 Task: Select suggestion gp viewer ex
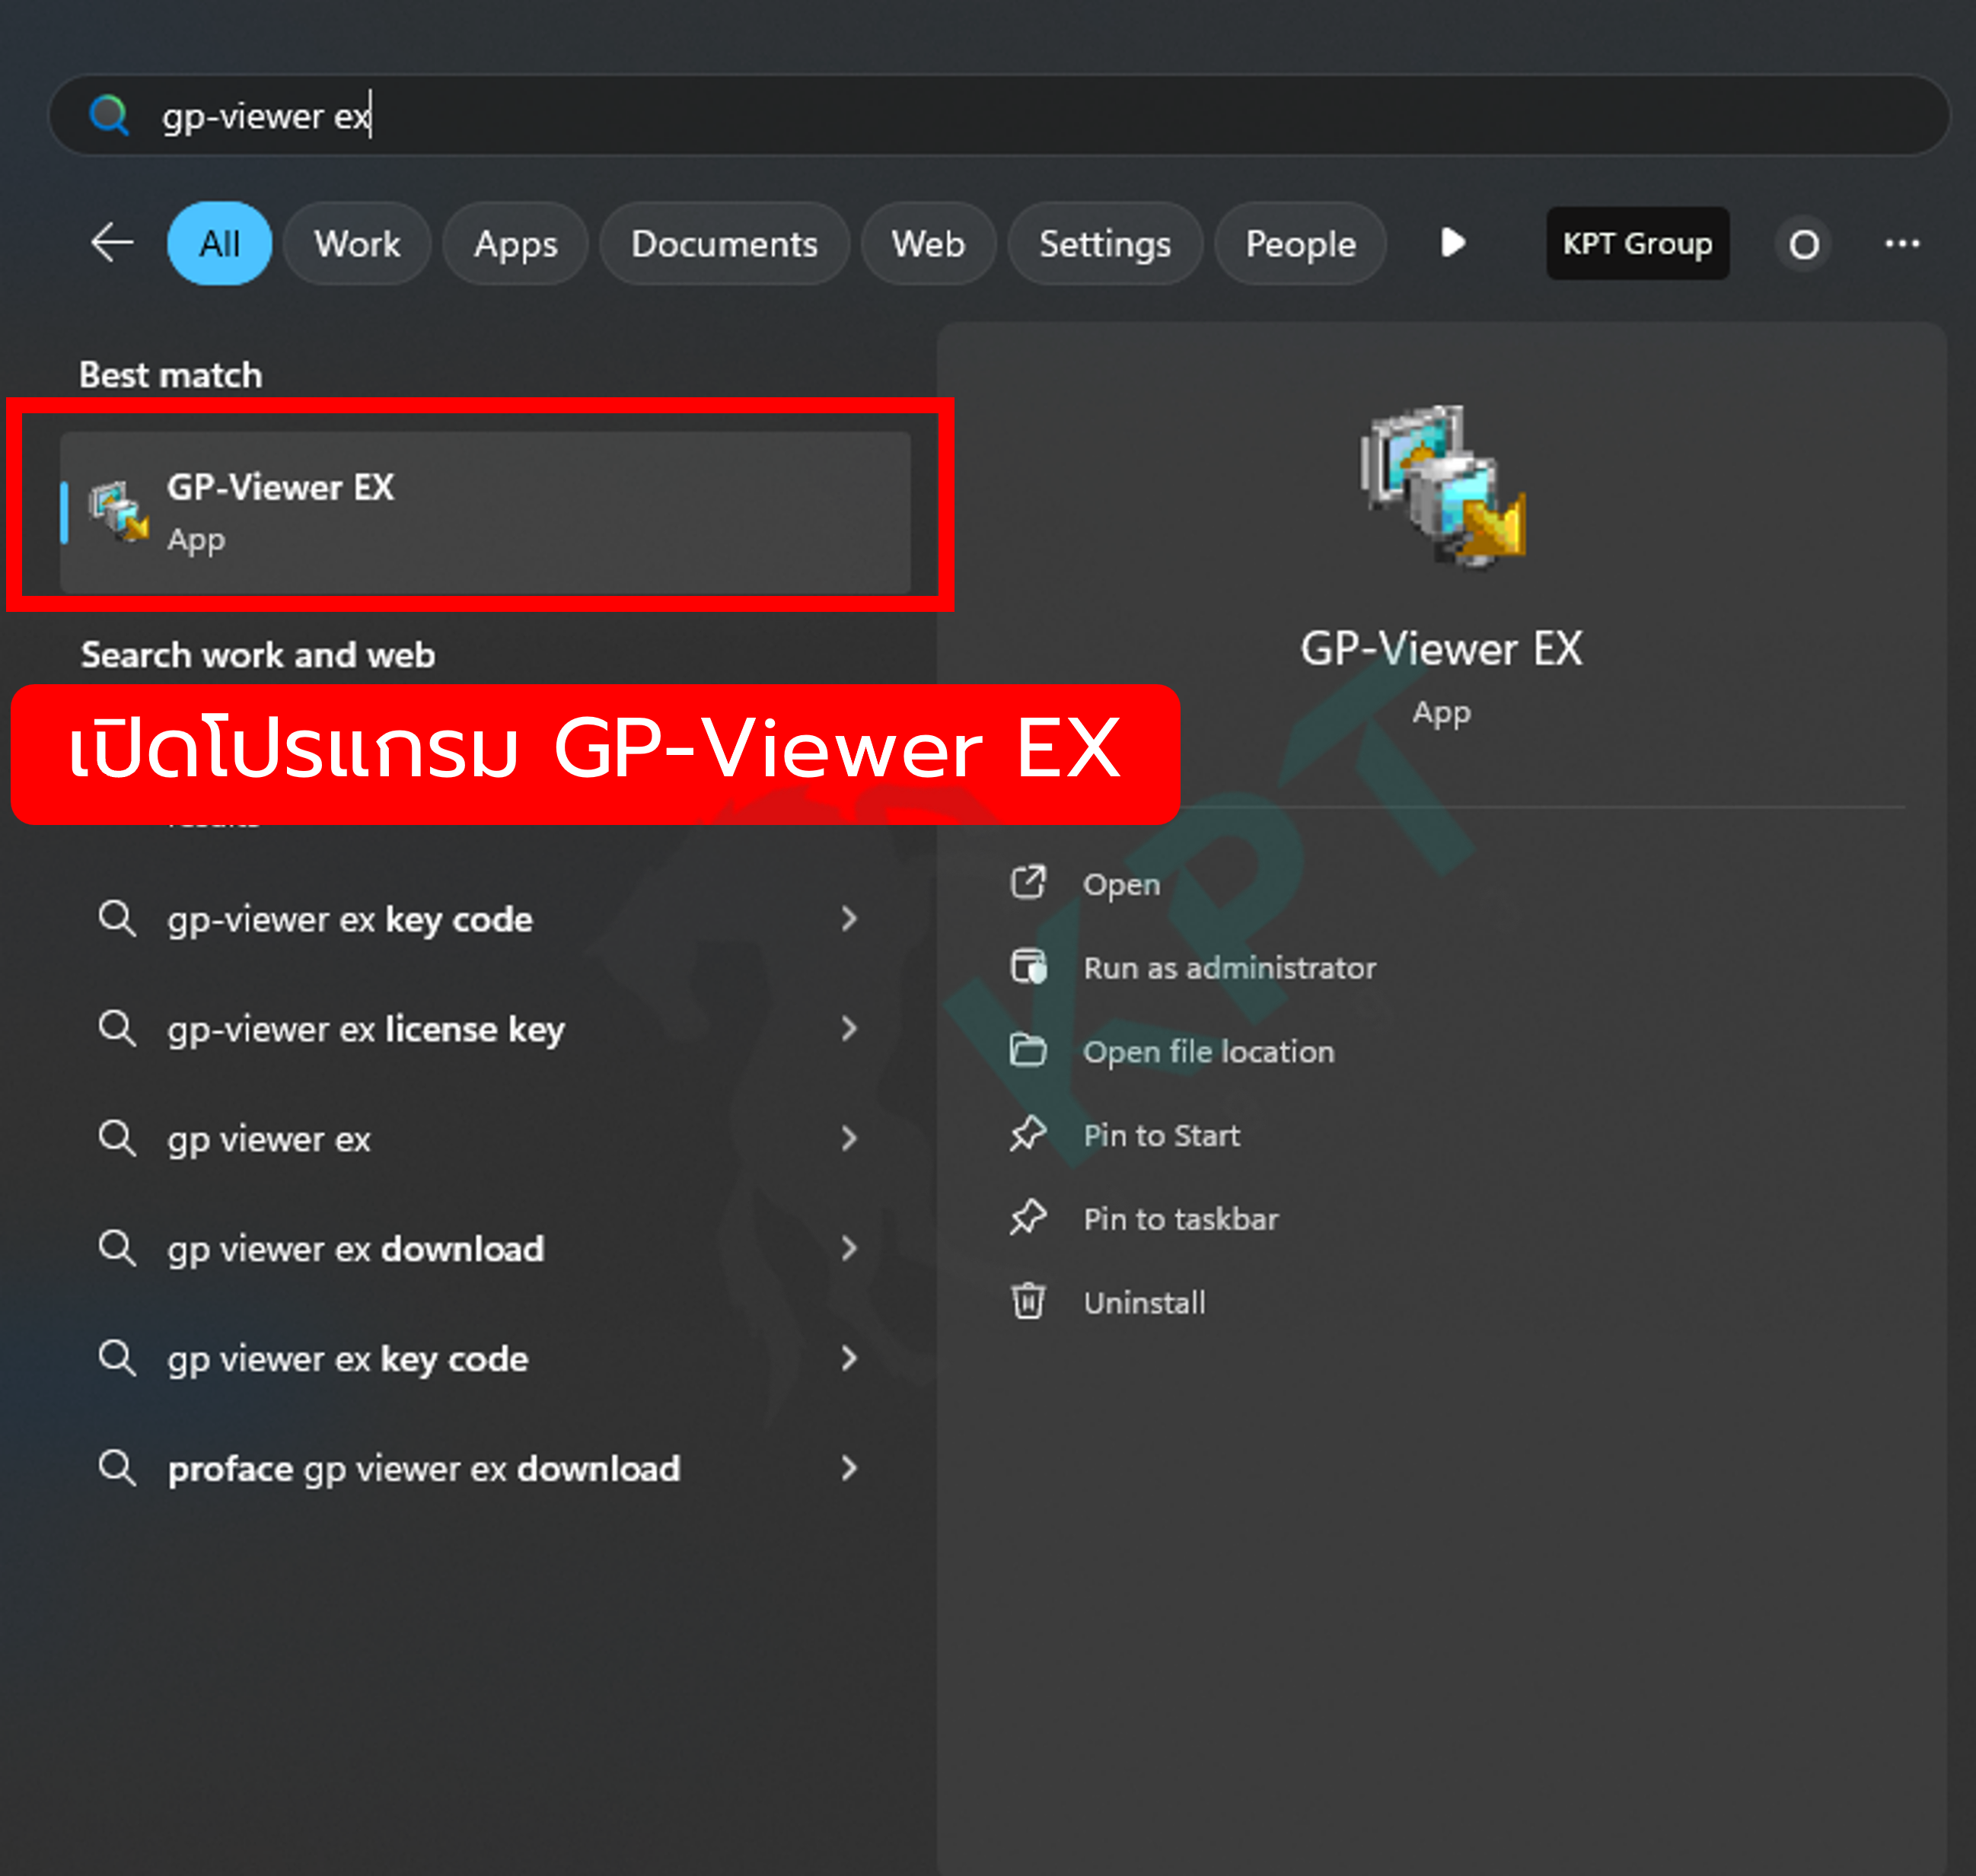(268, 1139)
